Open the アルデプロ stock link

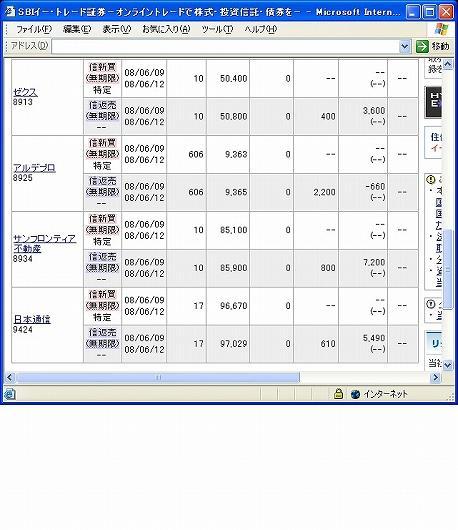34,168
